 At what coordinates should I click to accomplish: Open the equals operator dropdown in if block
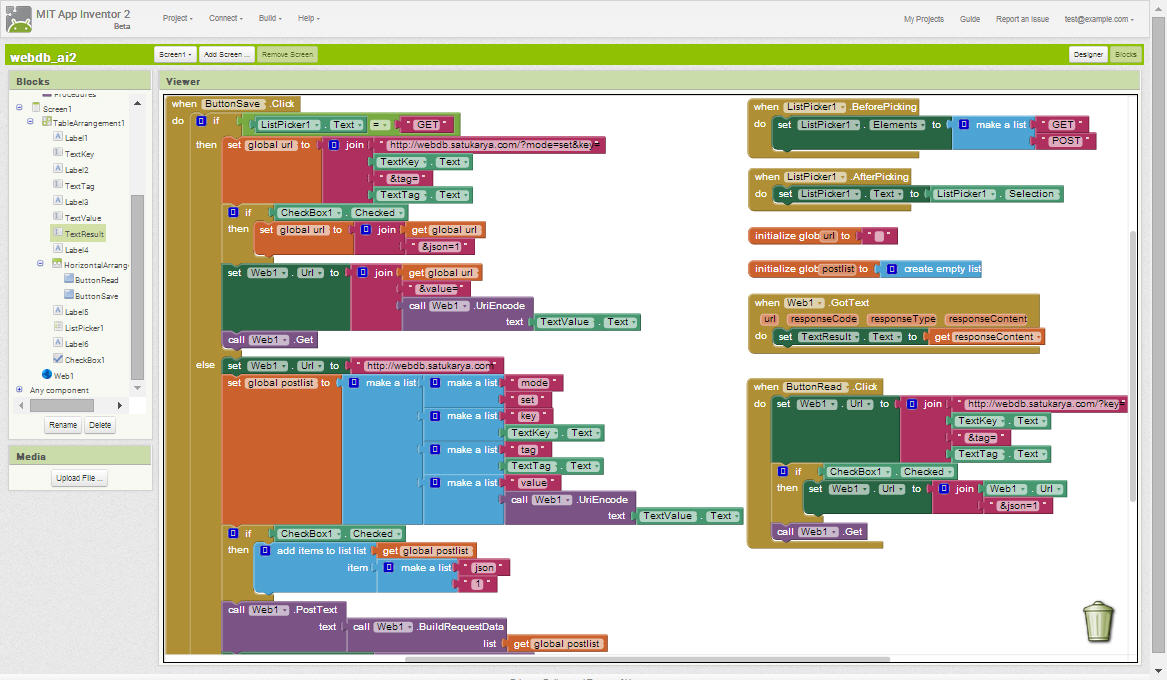click(x=380, y=124)
